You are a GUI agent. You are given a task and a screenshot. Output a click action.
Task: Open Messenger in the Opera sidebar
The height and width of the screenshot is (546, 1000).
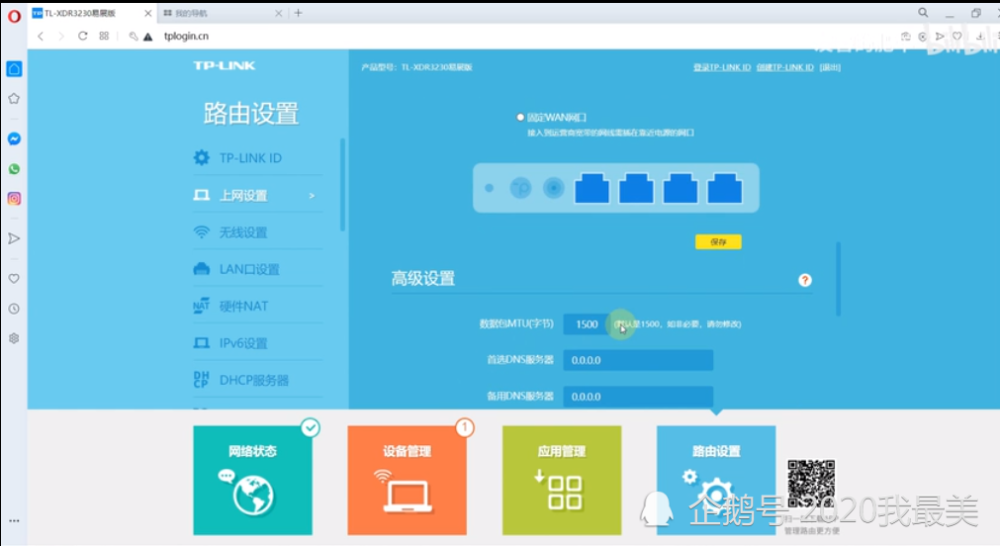tap(14, 139)
